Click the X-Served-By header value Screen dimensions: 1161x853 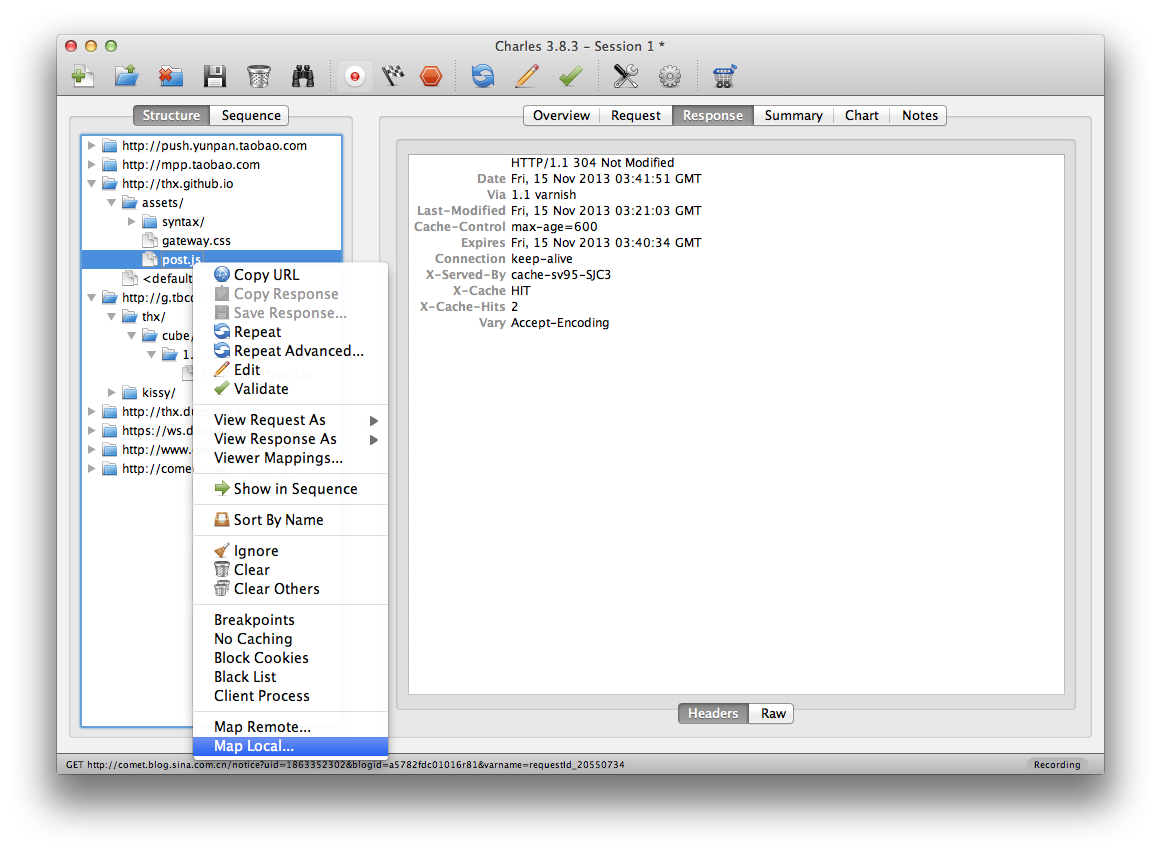point(561,275)
